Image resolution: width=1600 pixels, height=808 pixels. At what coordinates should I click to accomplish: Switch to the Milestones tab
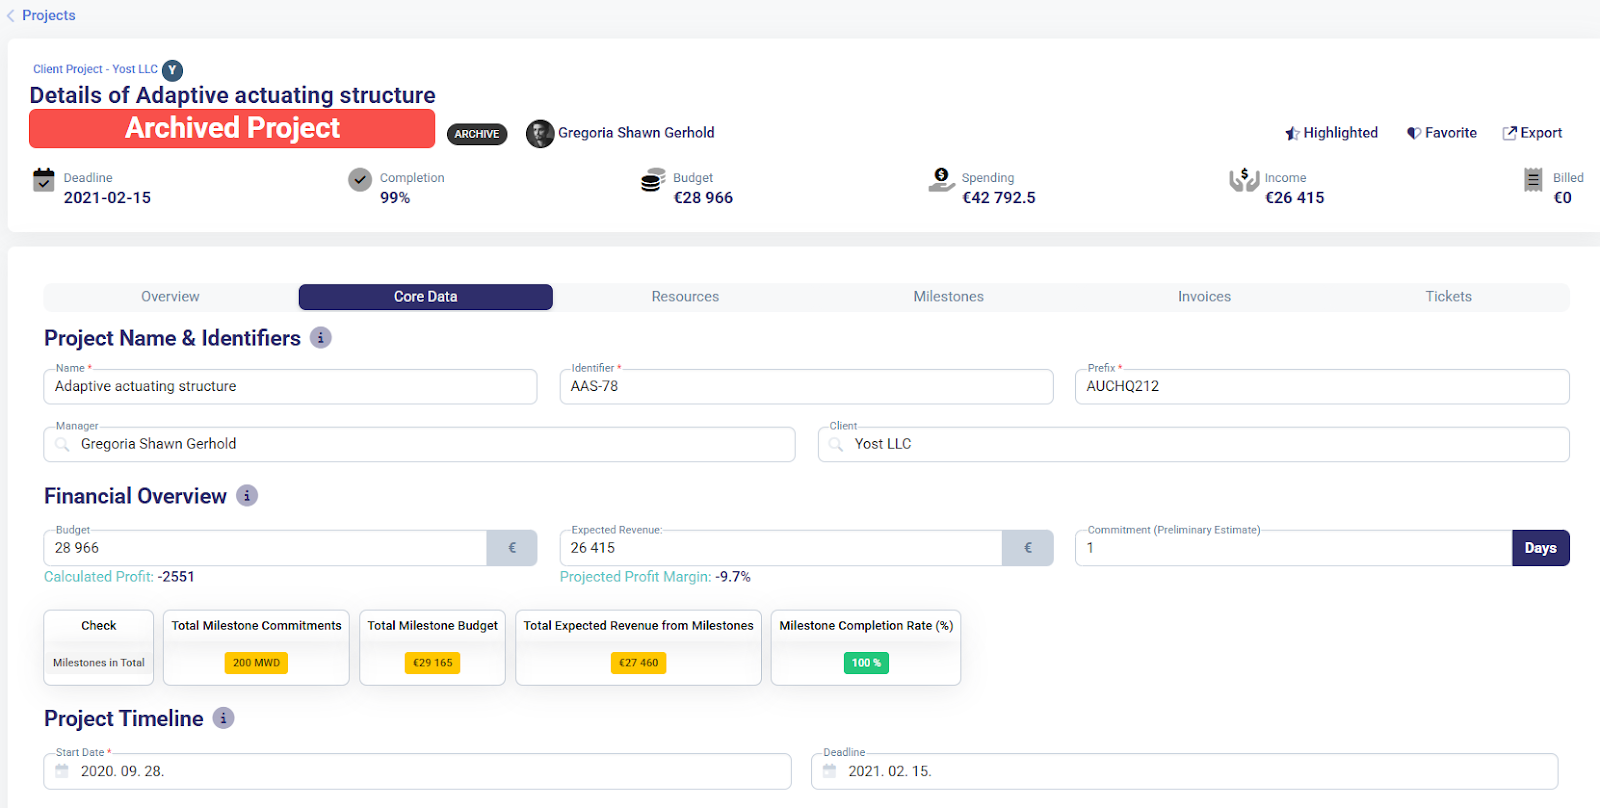point(948,297)
